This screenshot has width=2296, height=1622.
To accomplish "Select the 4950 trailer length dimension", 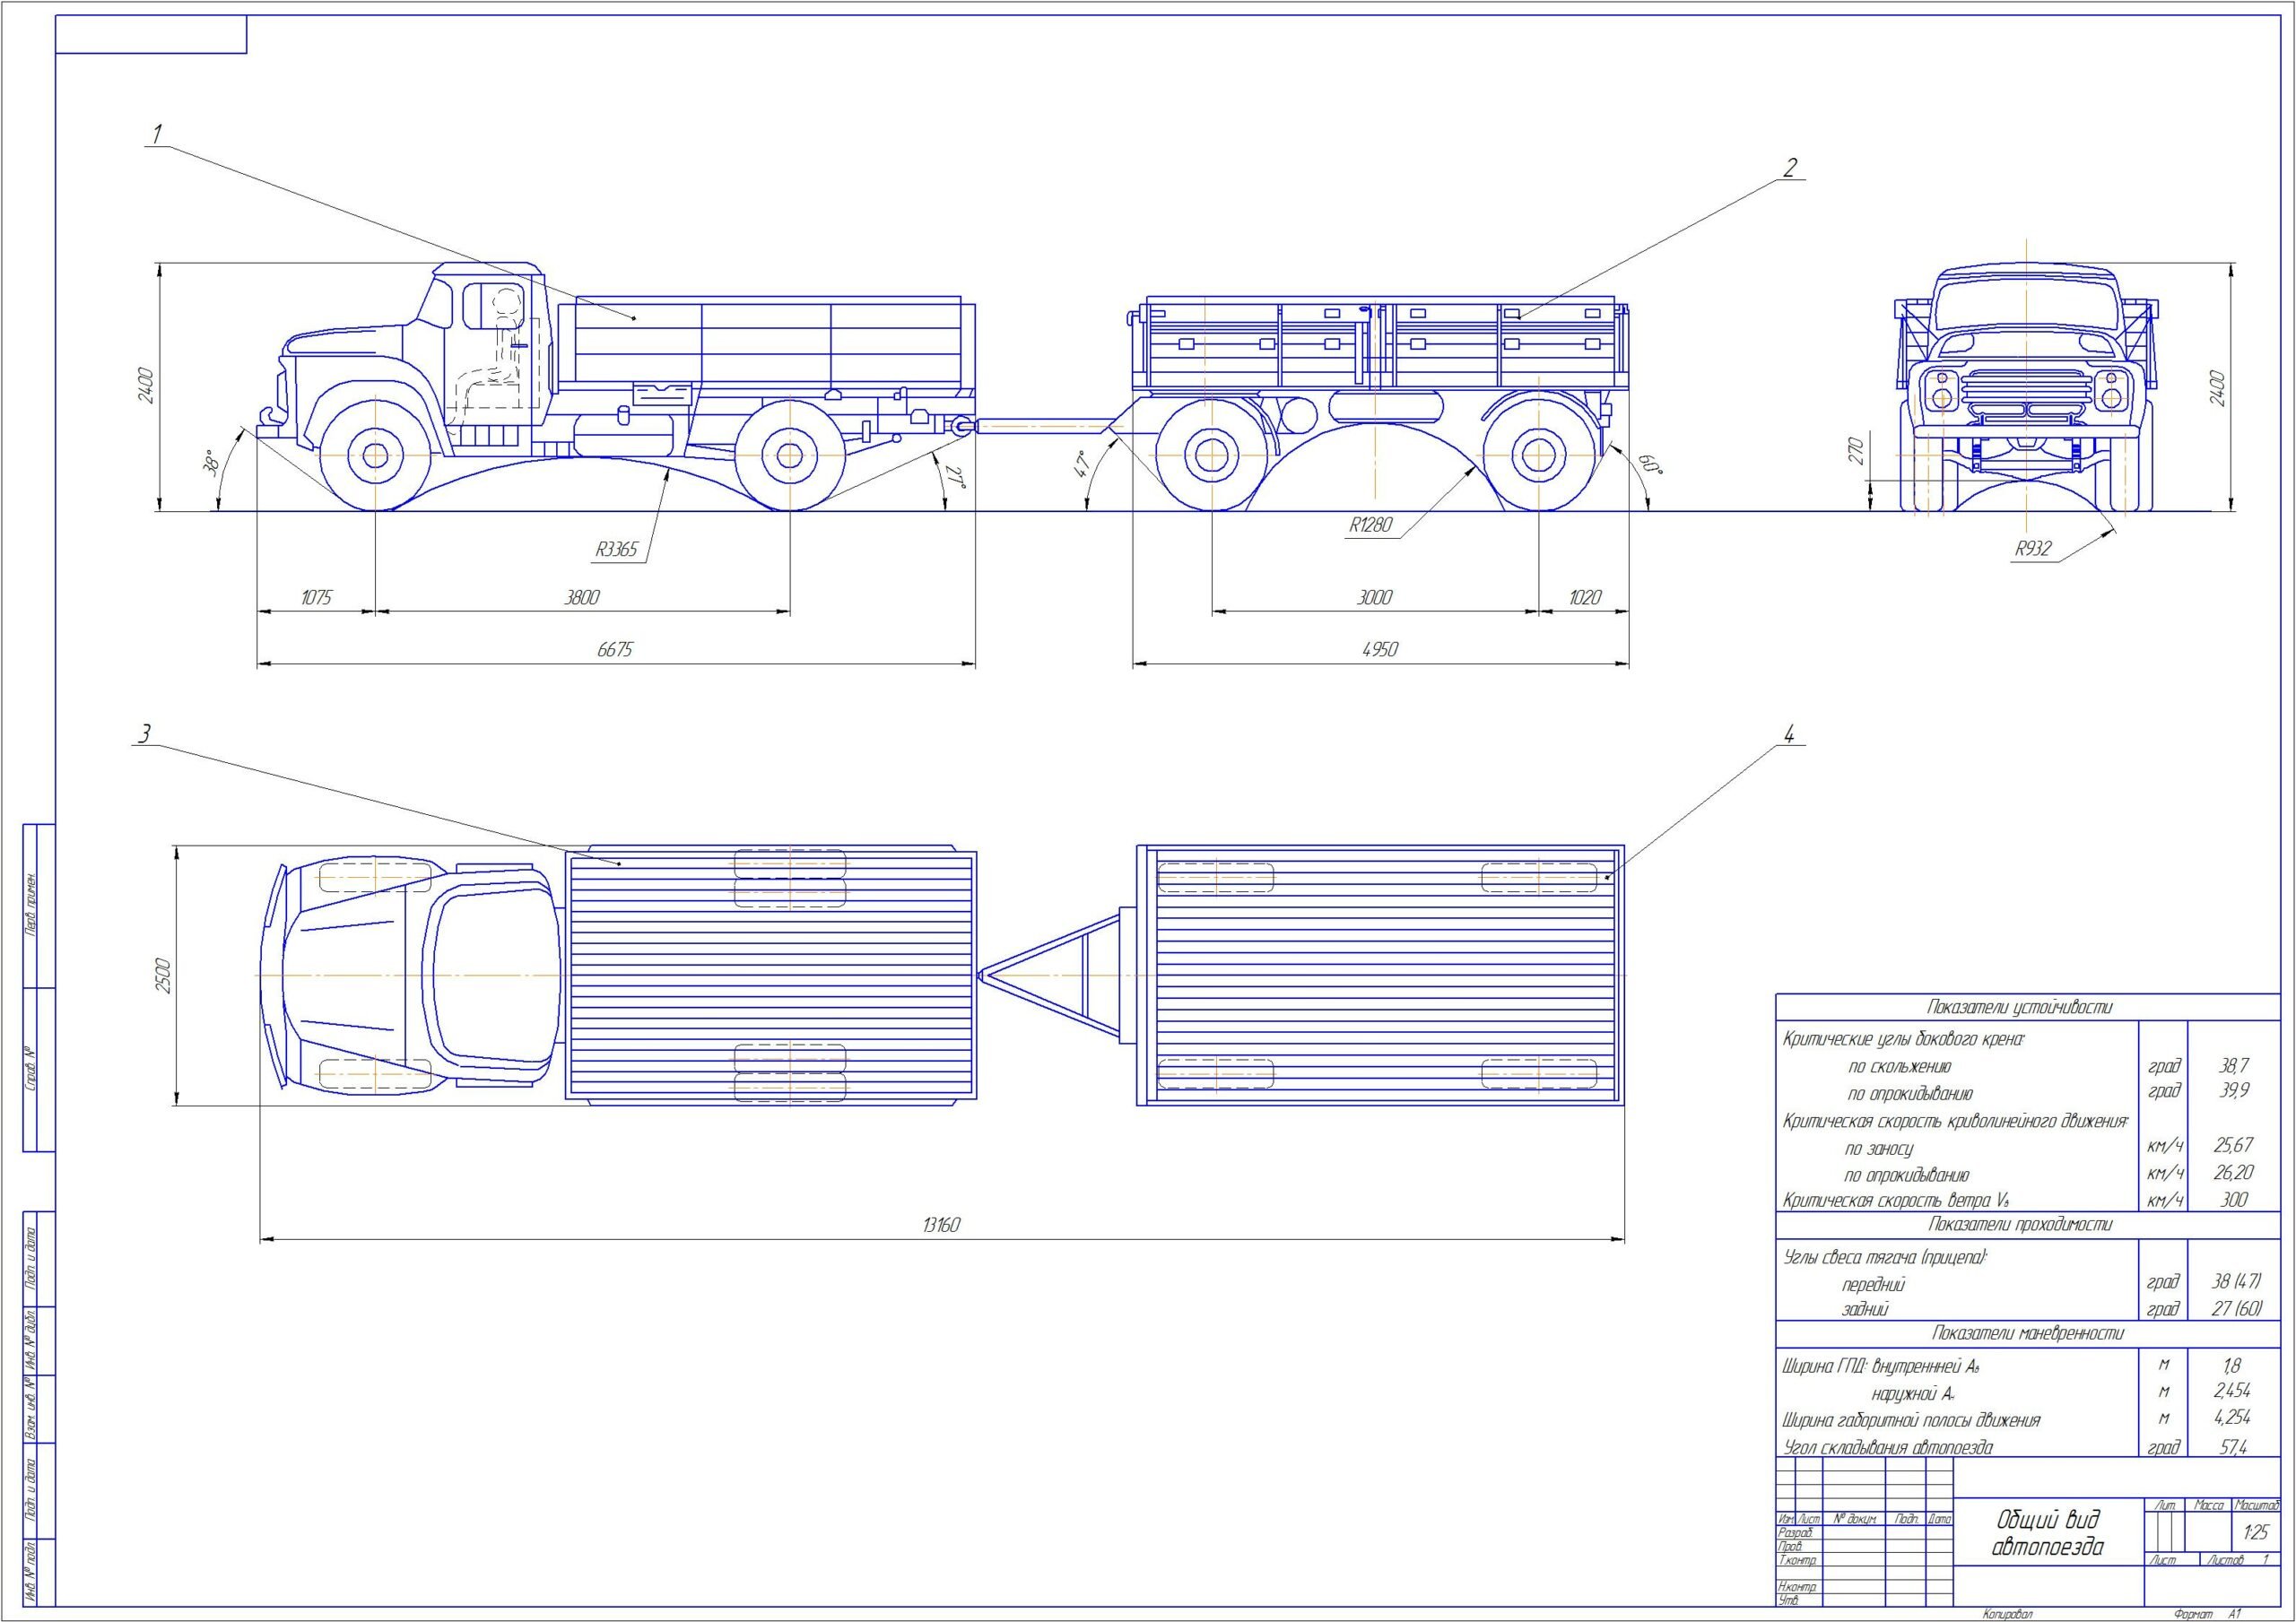I will point(1379,649).
